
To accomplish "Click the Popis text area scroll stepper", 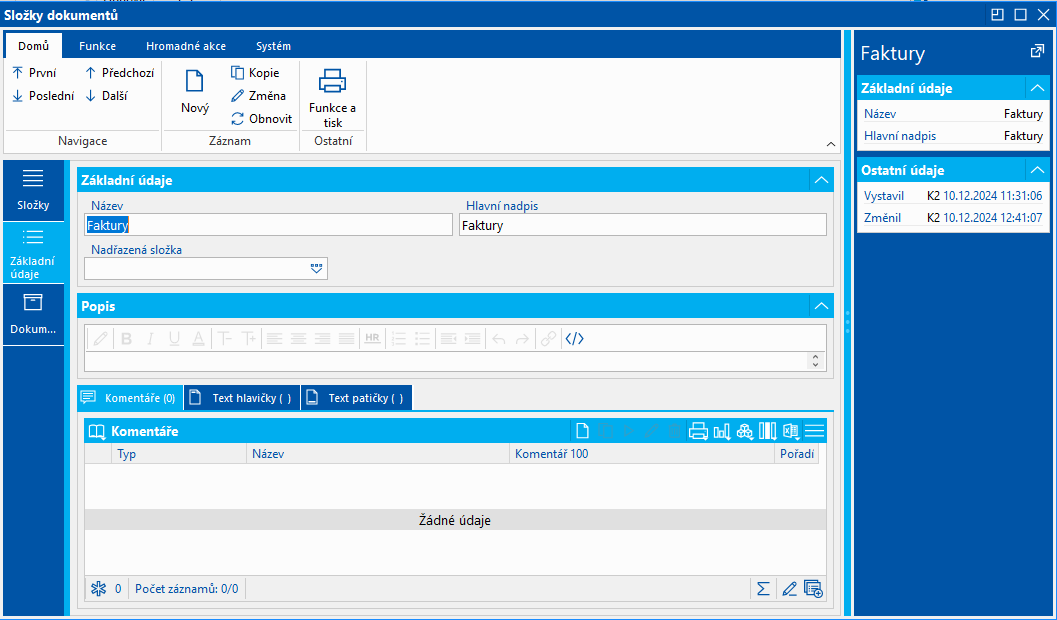I will 816,361.
